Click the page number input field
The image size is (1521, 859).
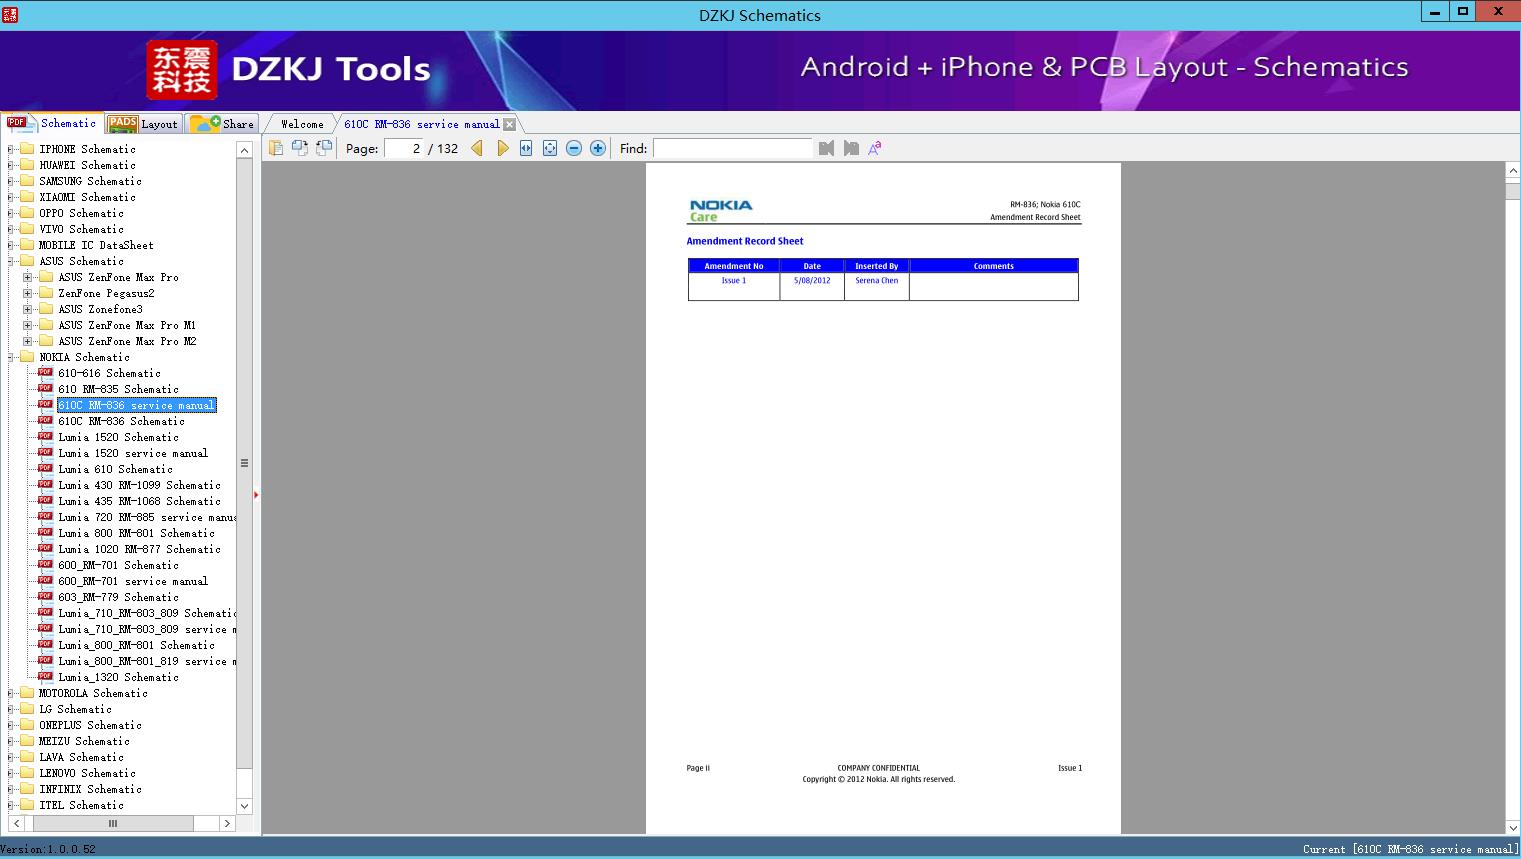click(x=405, y=148)
